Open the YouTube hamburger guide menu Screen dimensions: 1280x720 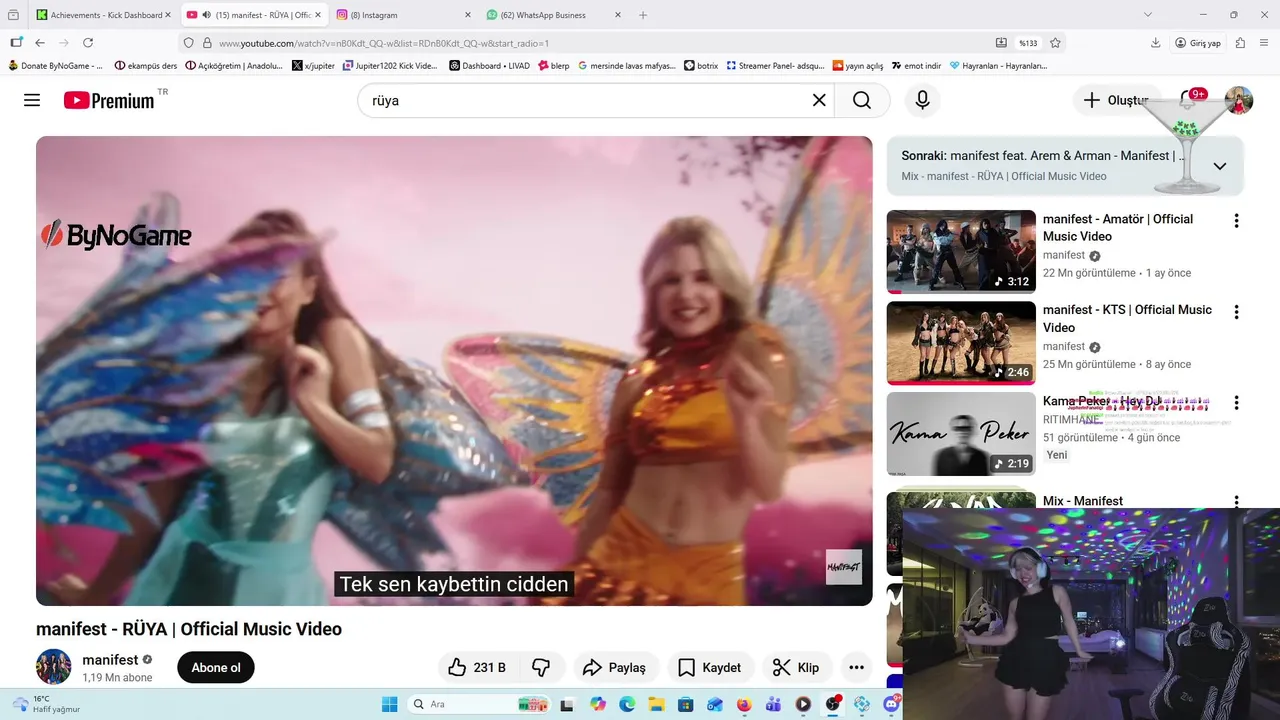click(32, 100)
